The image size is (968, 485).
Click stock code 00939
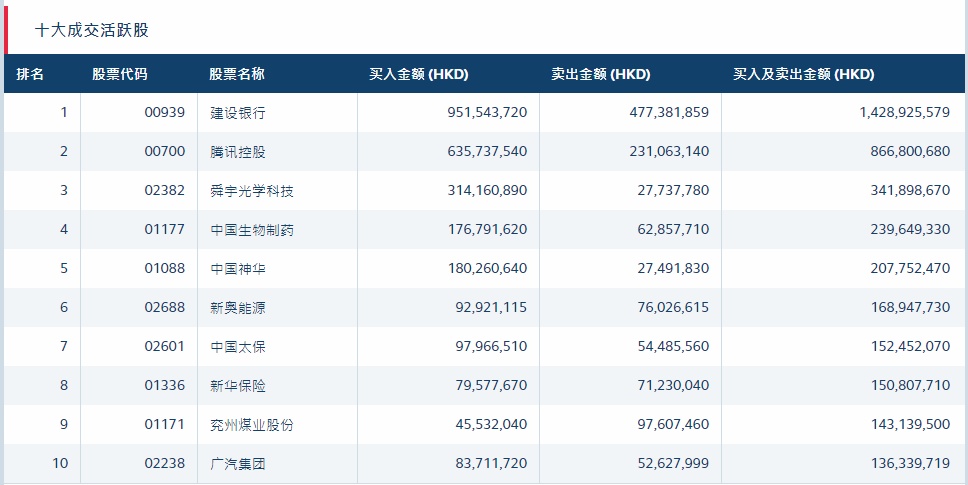point(165,113)
